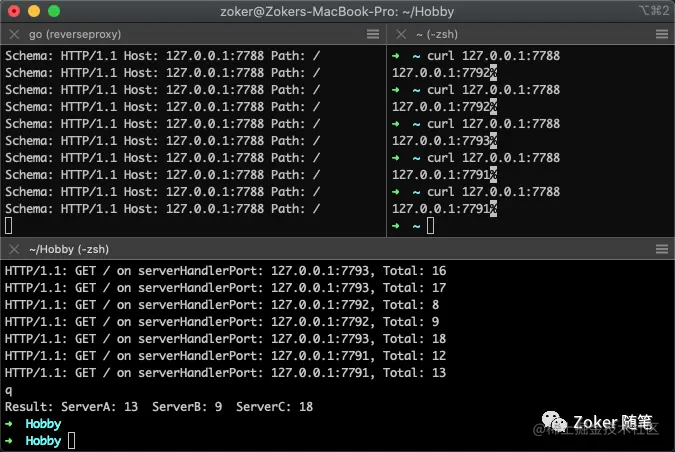This screenshot has height=452, width=675.
Task: Click the last curl 127.0.0.1:7788 command
Action: pos(493,192)
